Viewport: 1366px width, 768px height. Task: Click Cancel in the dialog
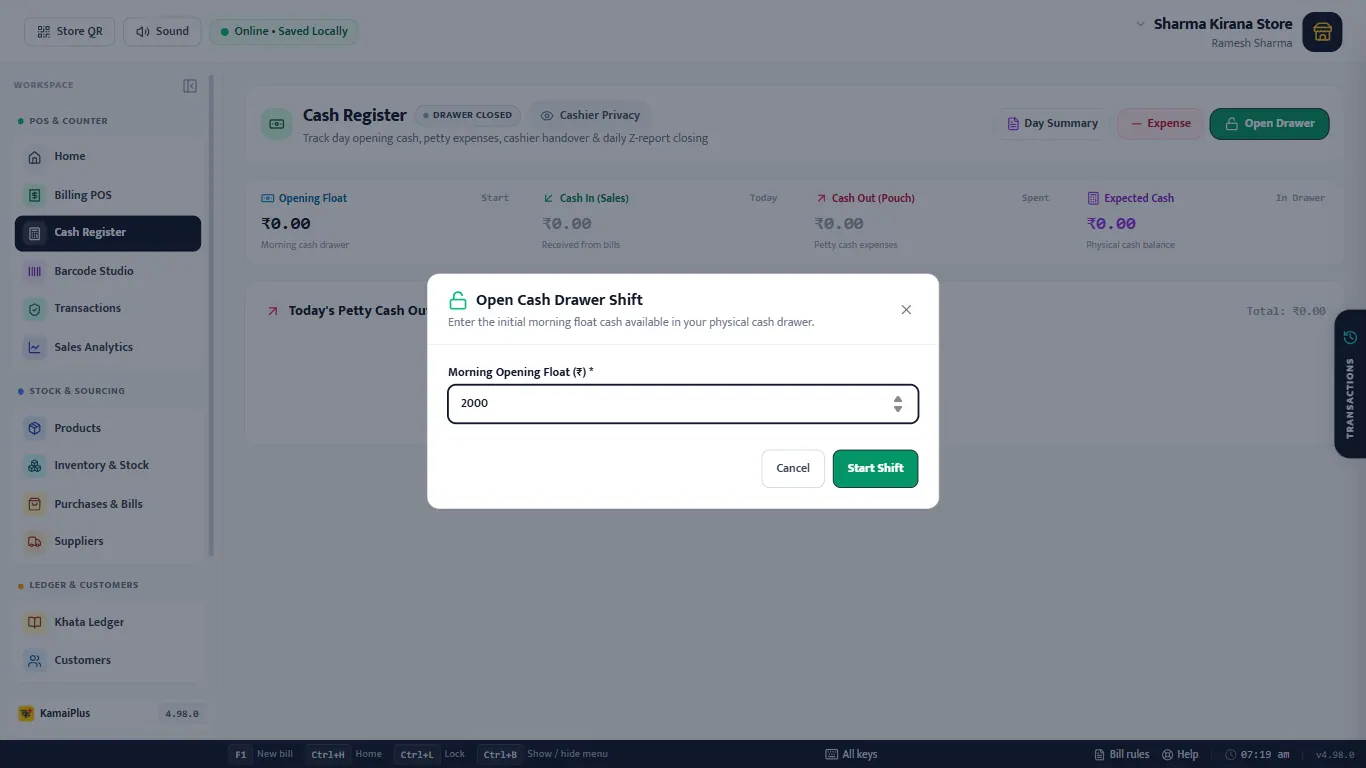pyautogui.click(x=793, y=468)
